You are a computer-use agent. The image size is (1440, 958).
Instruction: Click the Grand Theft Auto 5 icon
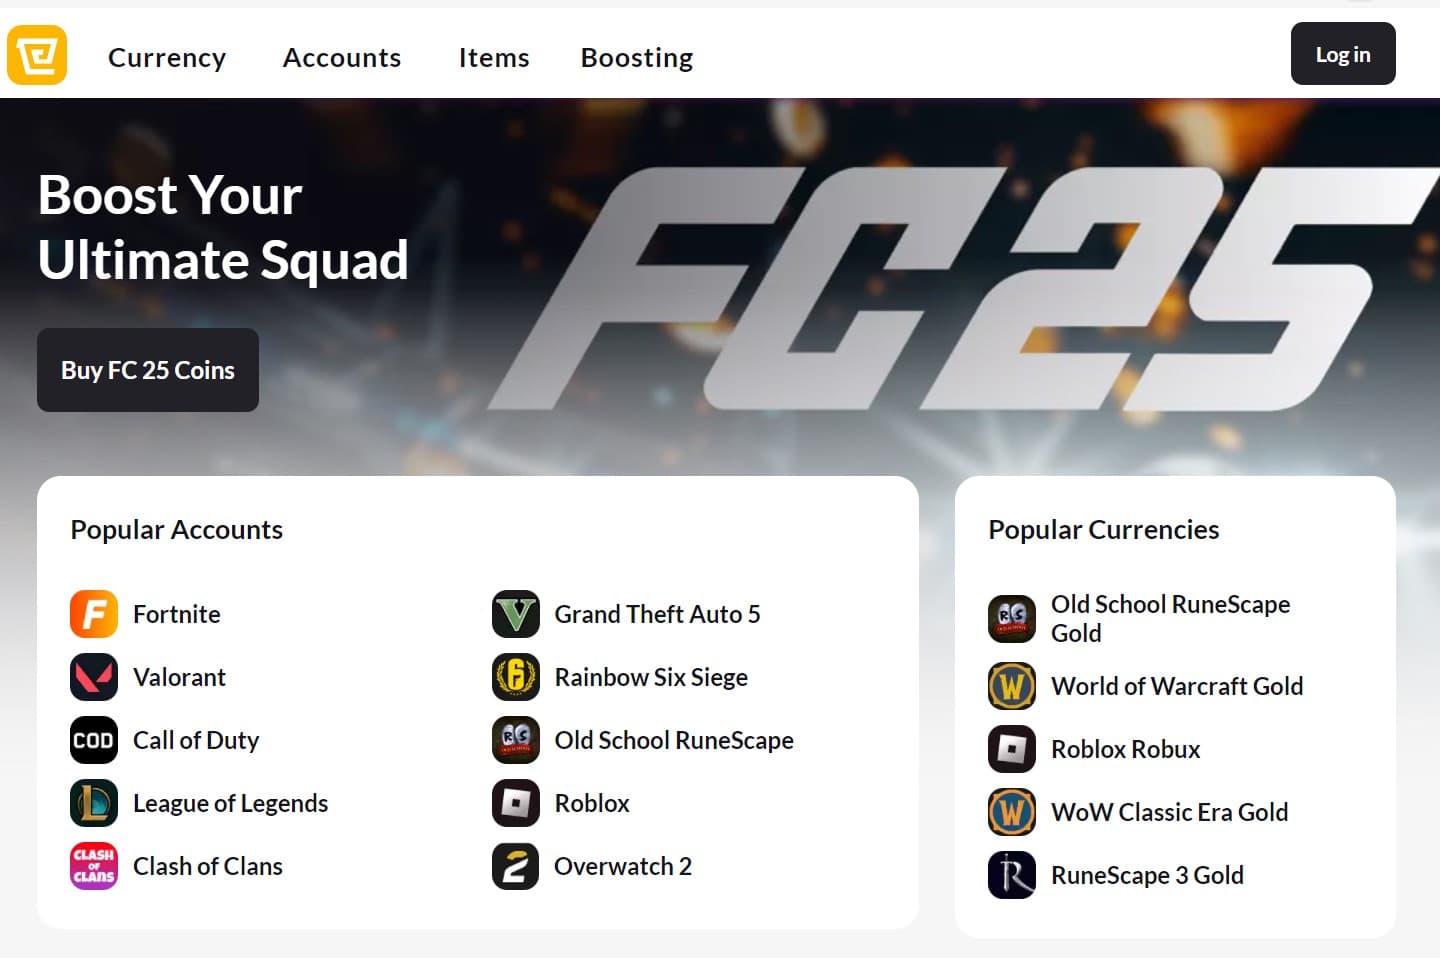(516, 614)
